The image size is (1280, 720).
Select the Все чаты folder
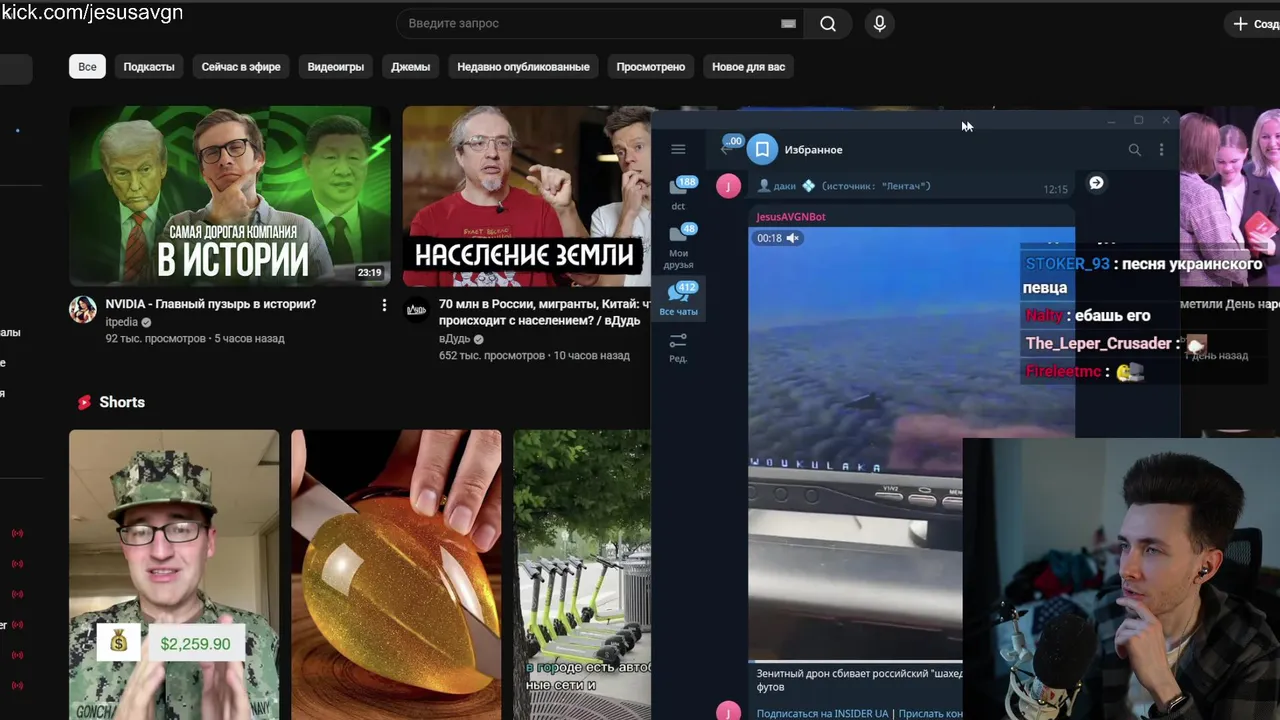pyautogui.click(x=678, y=299)
